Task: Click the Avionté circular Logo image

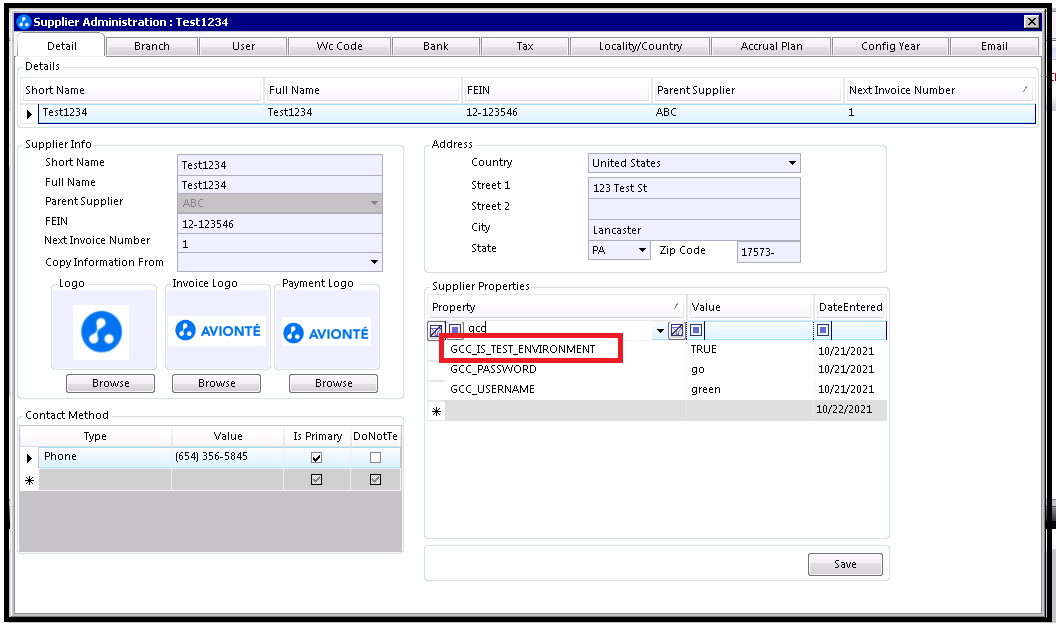Action: pos(101,332)
